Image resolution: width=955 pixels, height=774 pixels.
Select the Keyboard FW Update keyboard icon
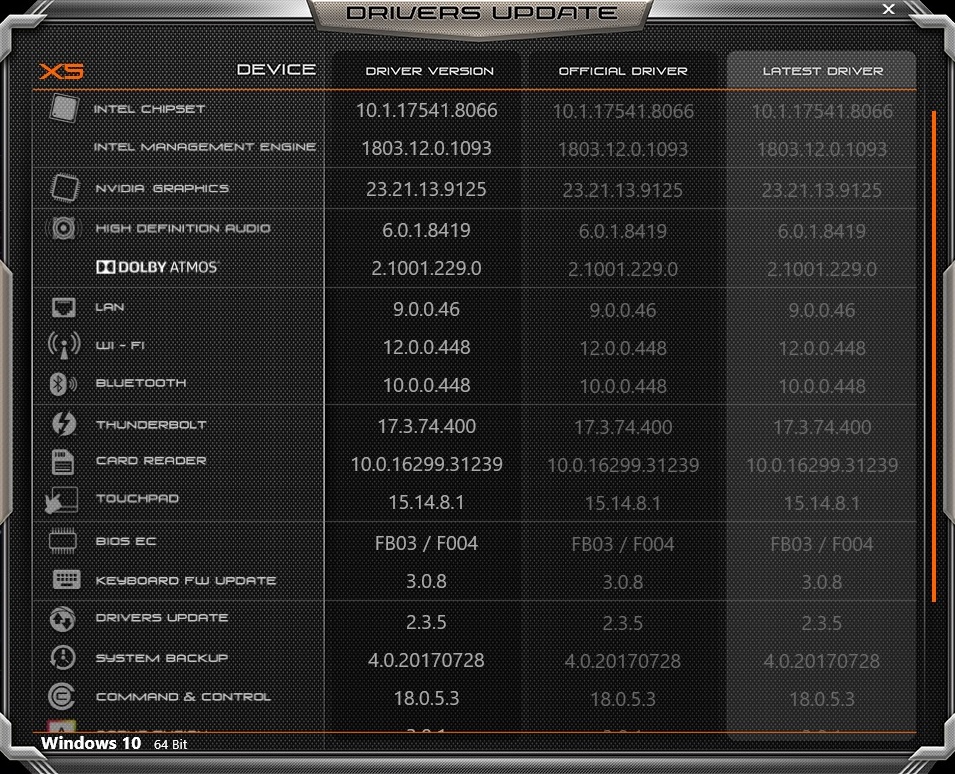66,580
